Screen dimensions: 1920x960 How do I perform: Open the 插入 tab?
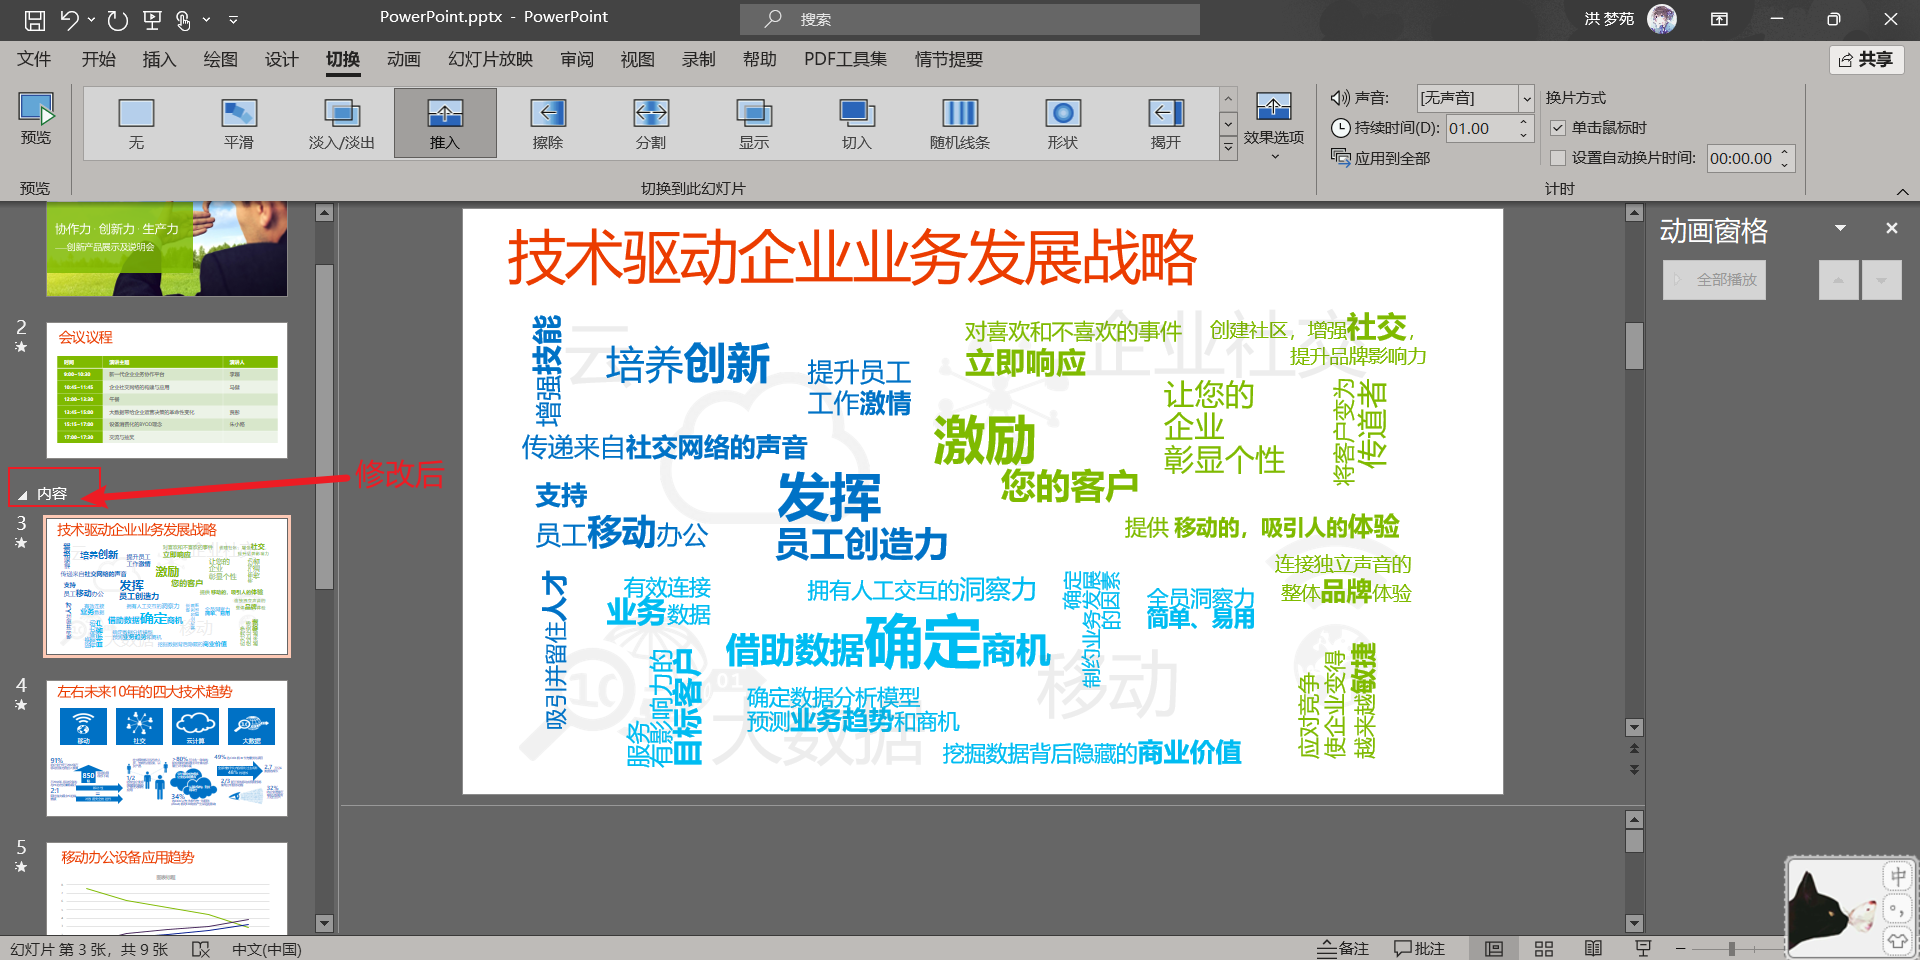click(159, 60)
